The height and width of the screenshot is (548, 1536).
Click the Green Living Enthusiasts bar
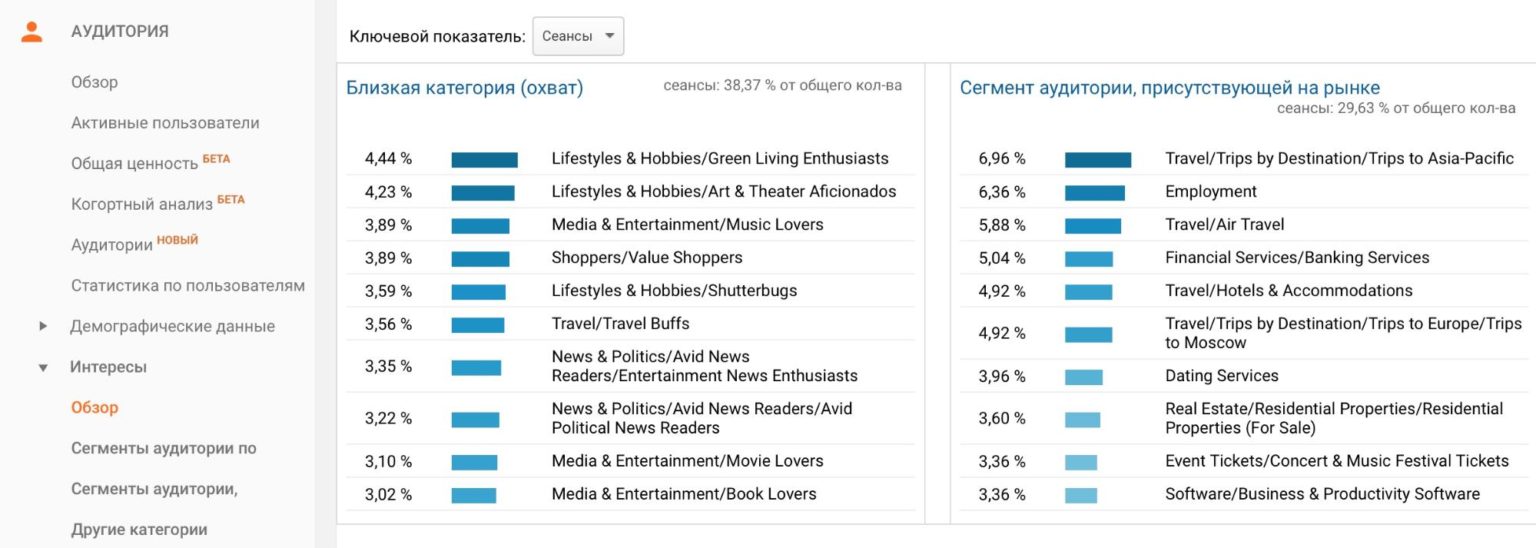pos(484,159)
